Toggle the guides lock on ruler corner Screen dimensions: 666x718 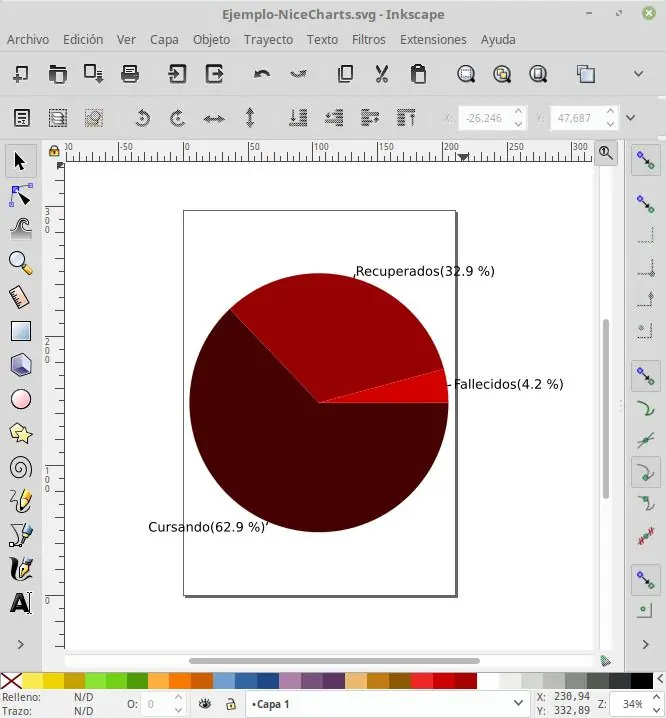tap(54, 151)
